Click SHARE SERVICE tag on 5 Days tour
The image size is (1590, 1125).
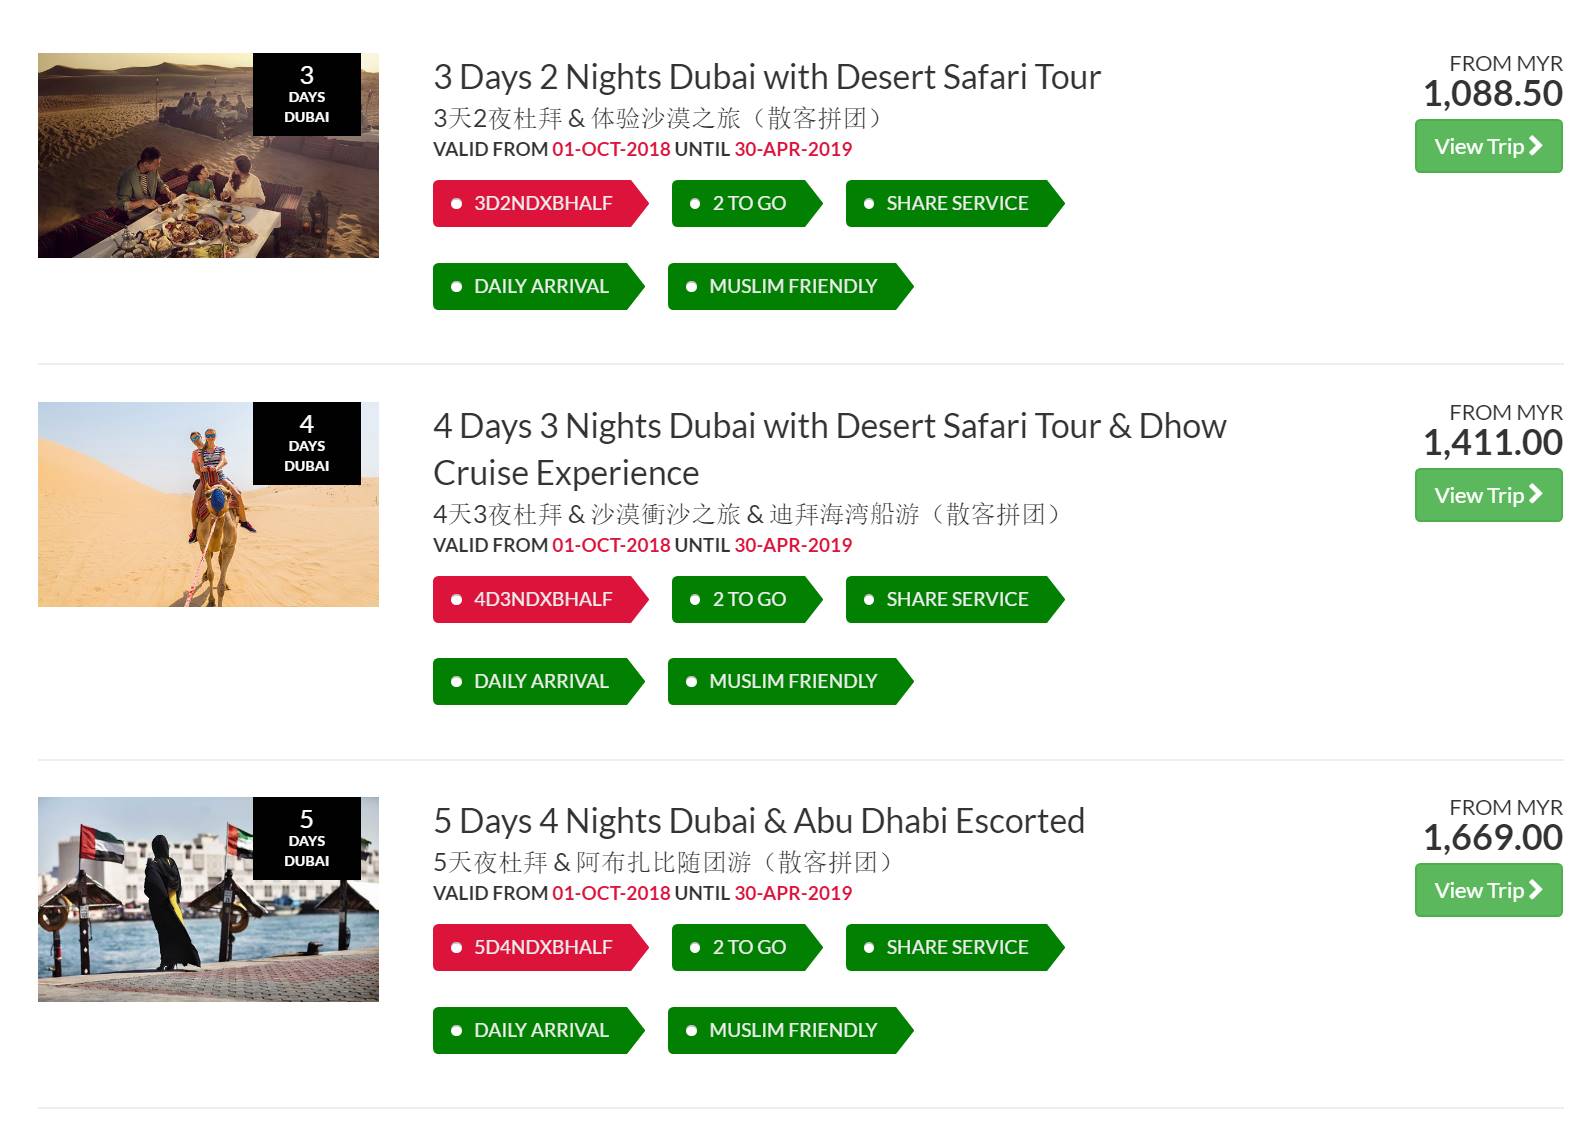click(955, 948)
